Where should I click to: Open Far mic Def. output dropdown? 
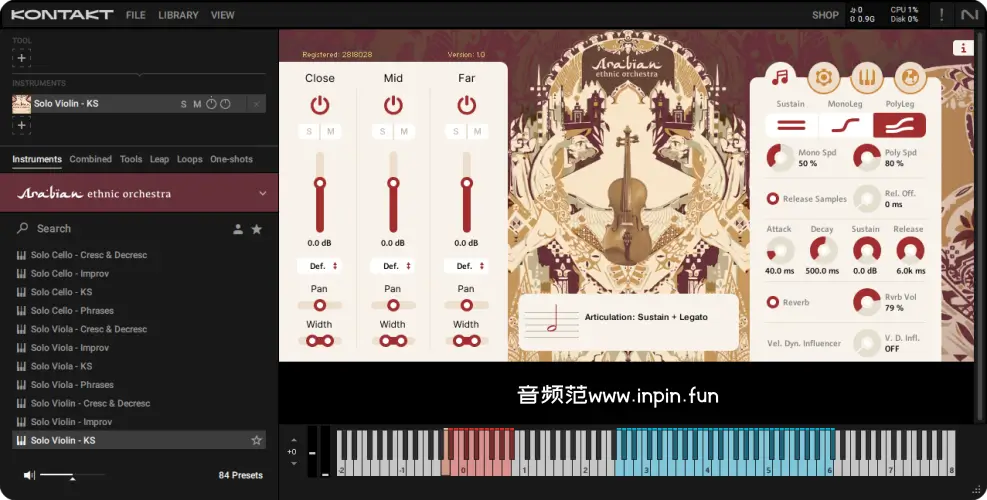point(466,266)
